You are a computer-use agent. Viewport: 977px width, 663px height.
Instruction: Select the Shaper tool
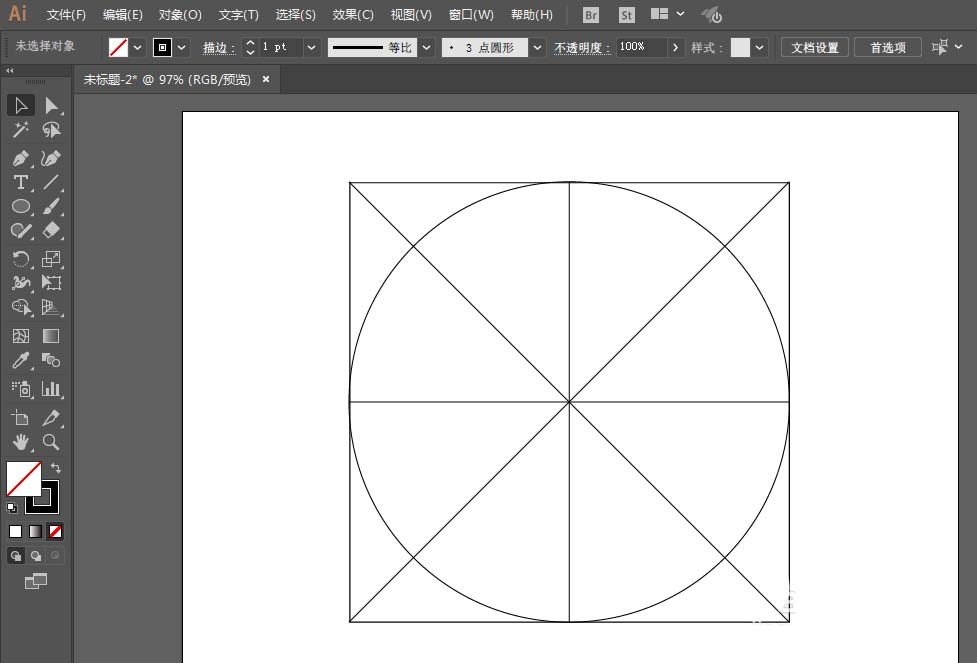coord(21,231)
